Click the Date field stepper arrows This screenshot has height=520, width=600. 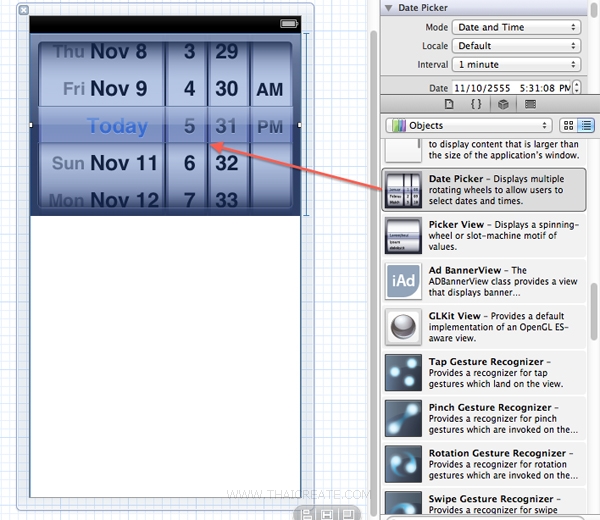[576, 88]
